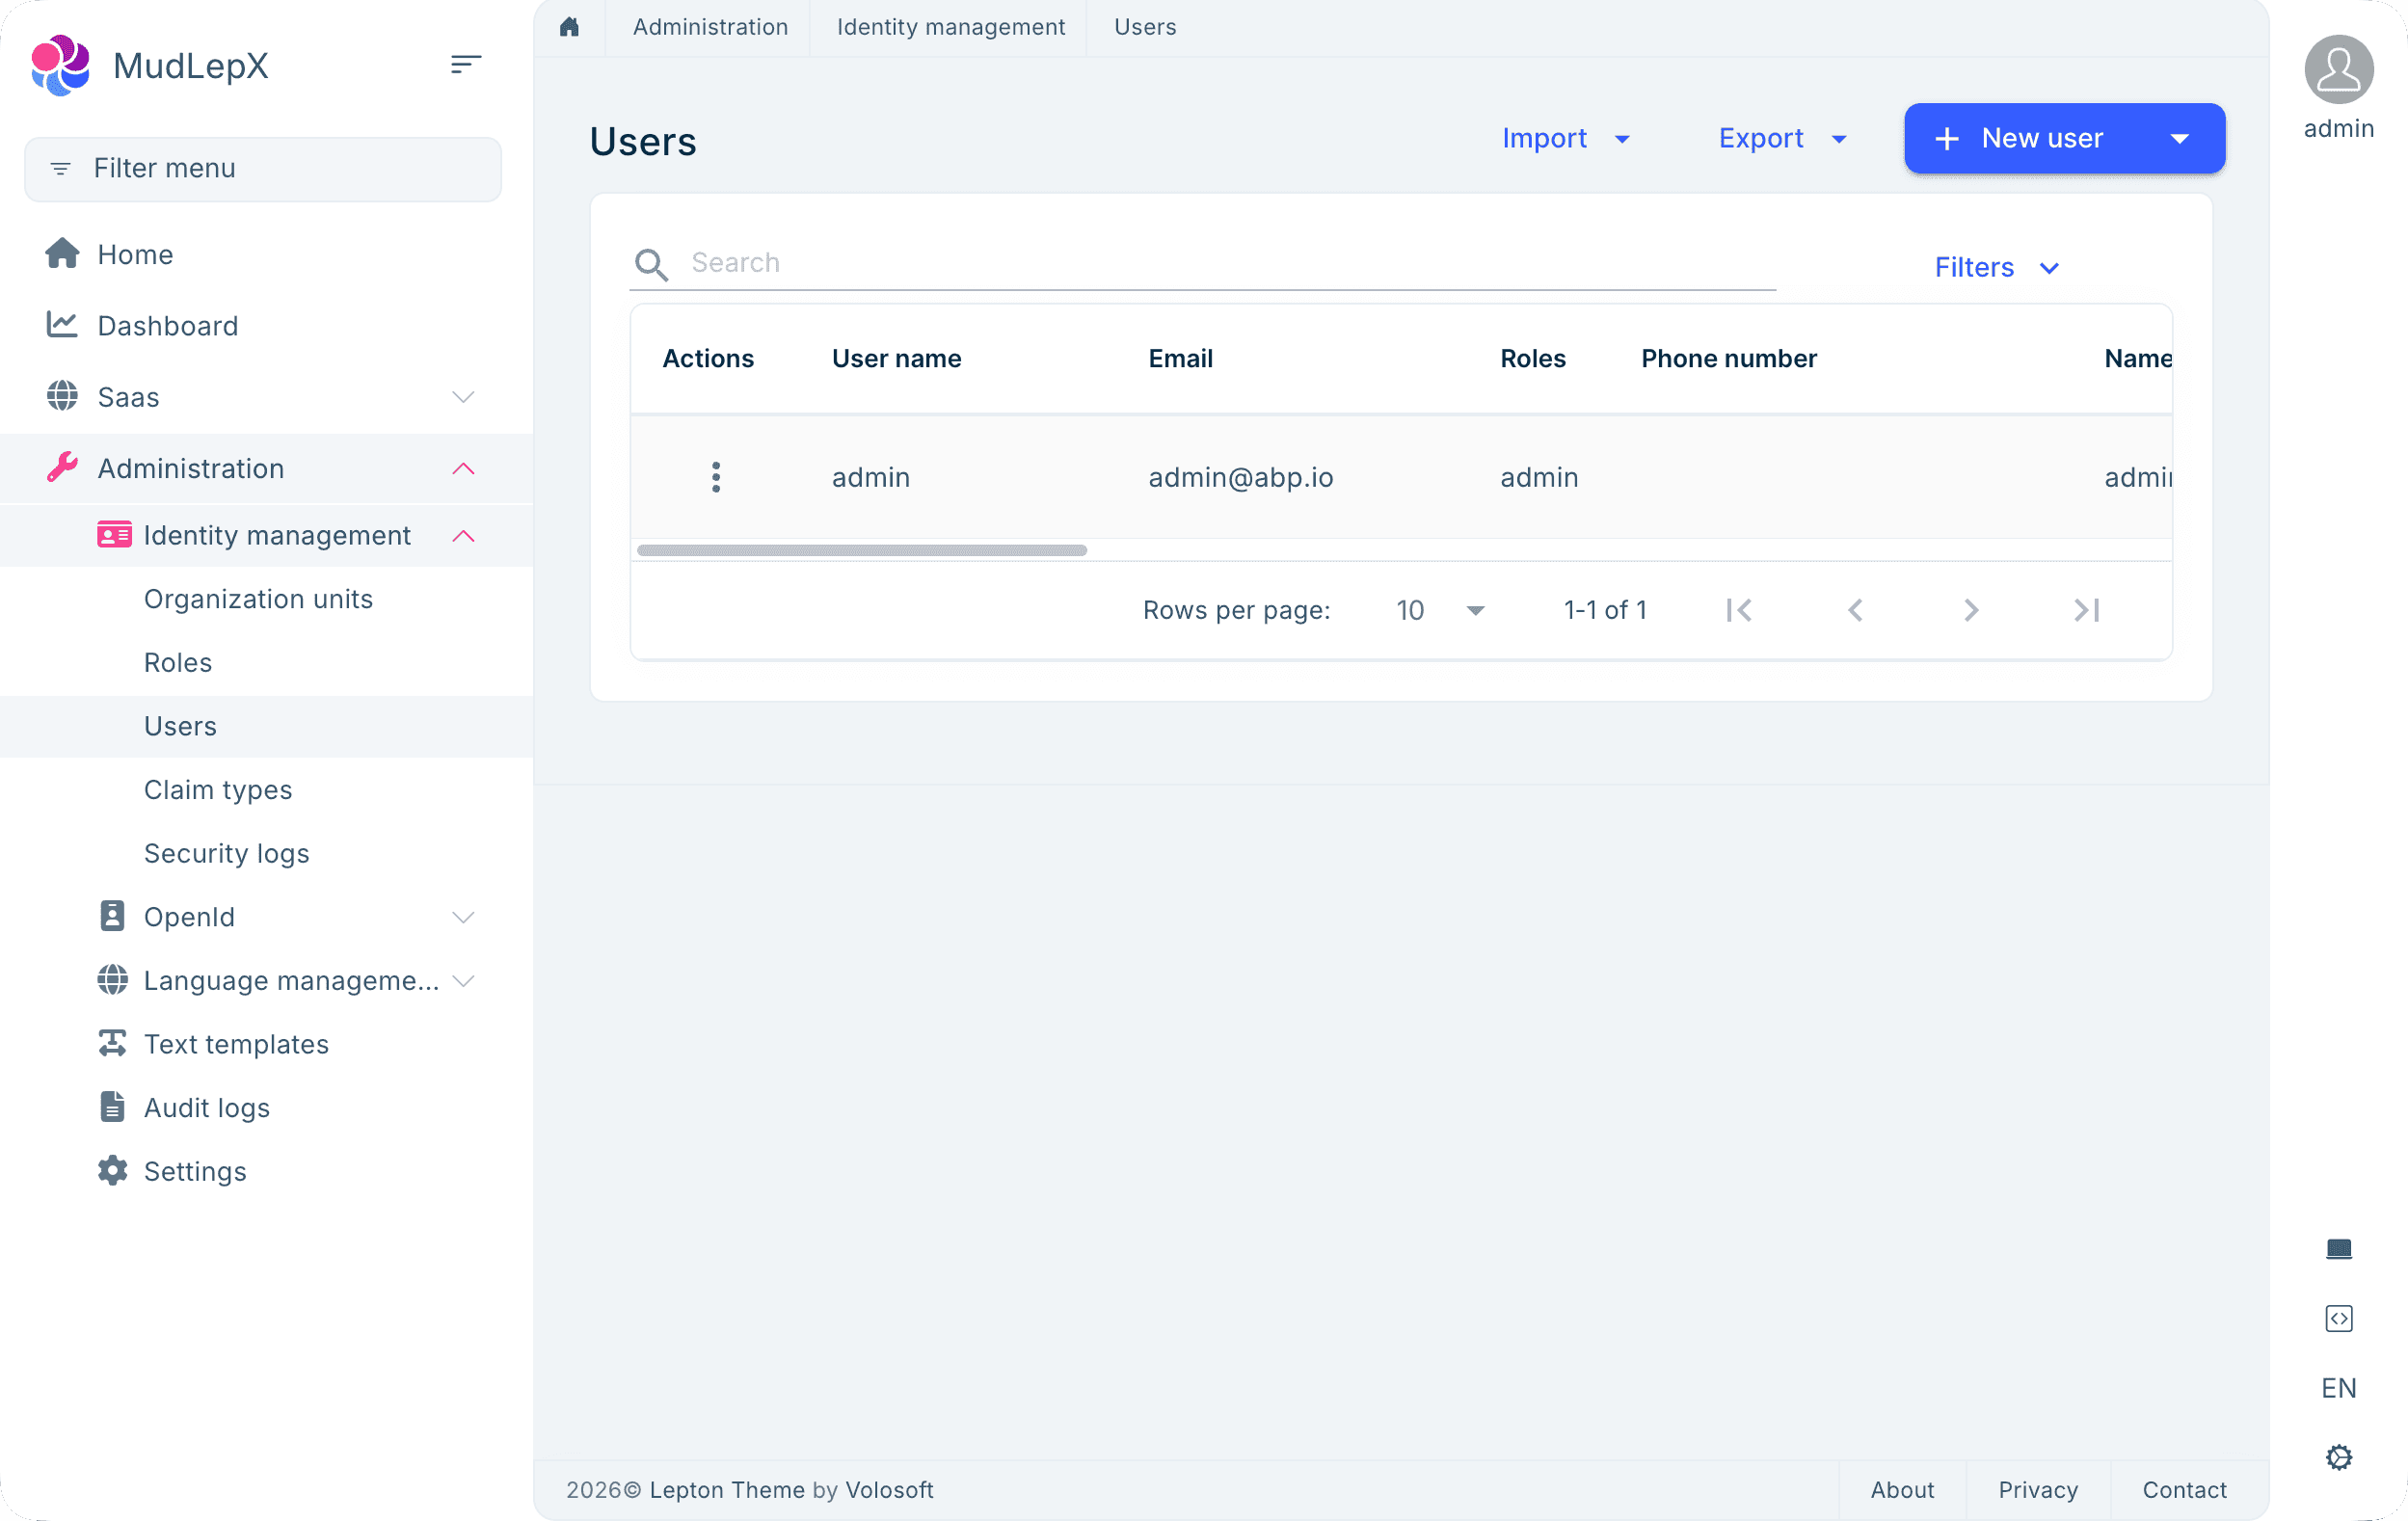The height and width of the screenshot is (1521, 2408).
Task: Open the Export dropdown
Action: click(1783, 138)
